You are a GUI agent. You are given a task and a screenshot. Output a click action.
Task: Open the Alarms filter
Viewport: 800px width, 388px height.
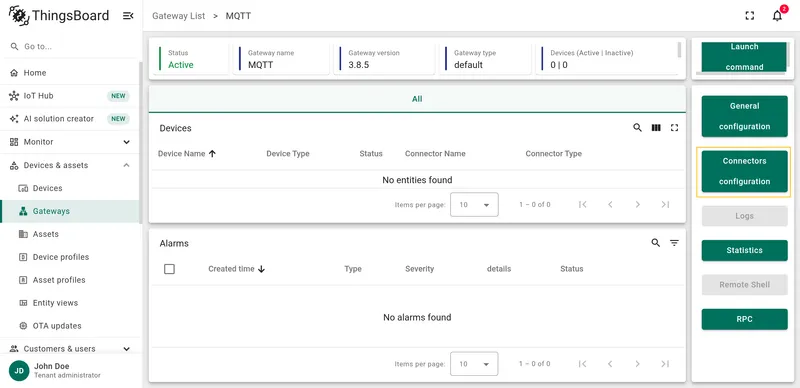(674, 243)
